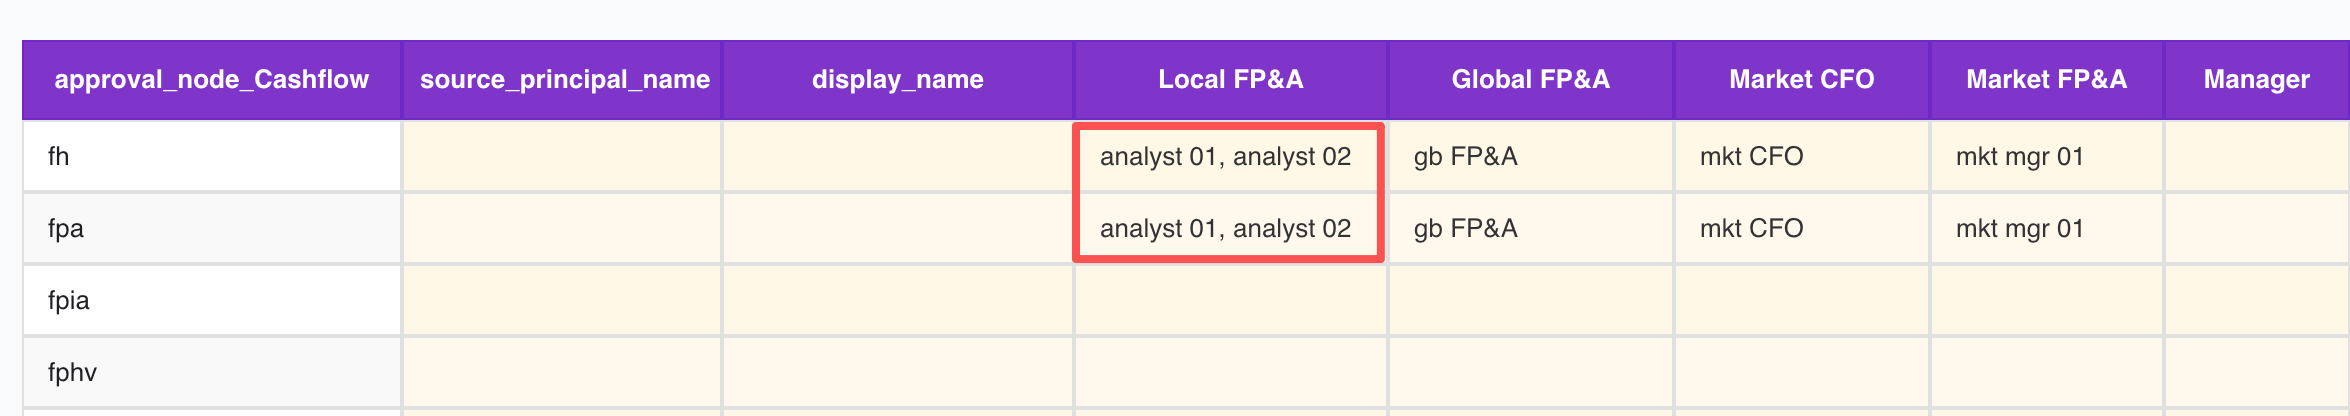Screen dimensions: 2350x416
Task: Click gb FP&A cell in fh row
Action: click(x=1530, y=156)
